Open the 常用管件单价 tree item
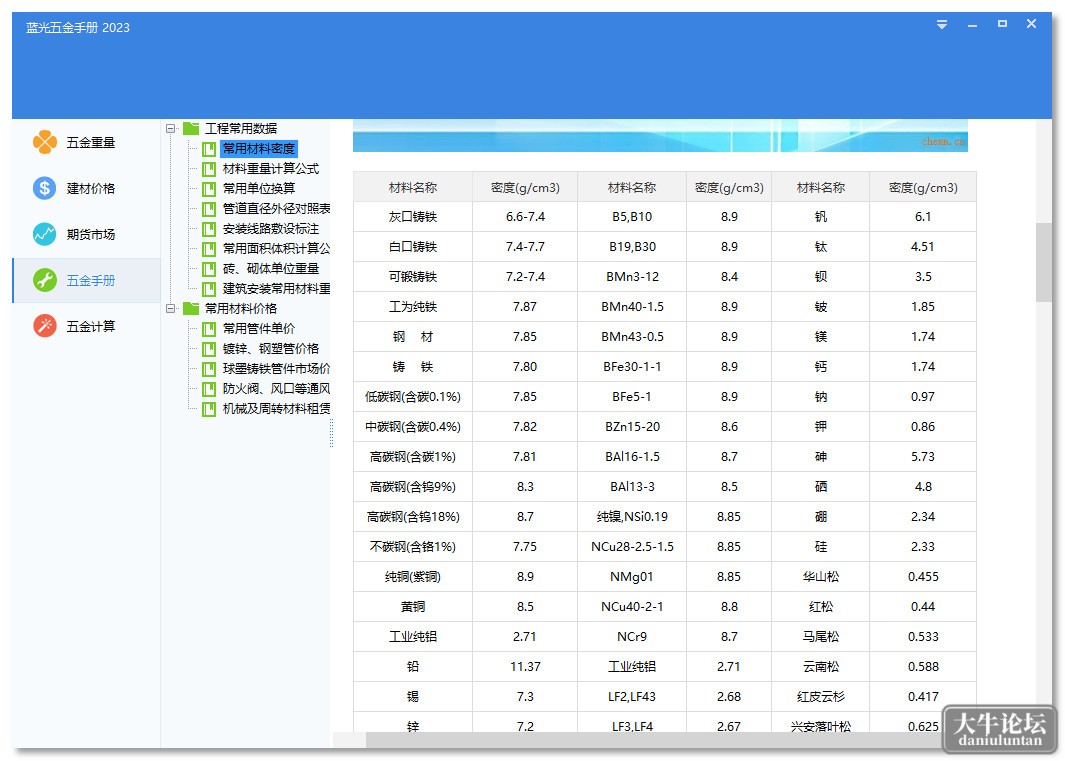The height and width of the screenshot is (761, 1065). click(259, 329)
